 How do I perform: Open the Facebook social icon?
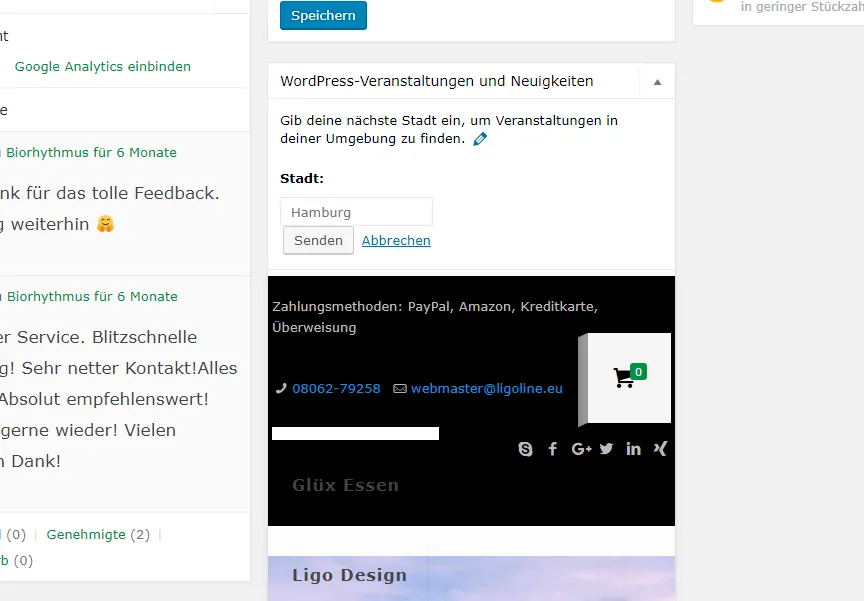click(x=553, y=449)
